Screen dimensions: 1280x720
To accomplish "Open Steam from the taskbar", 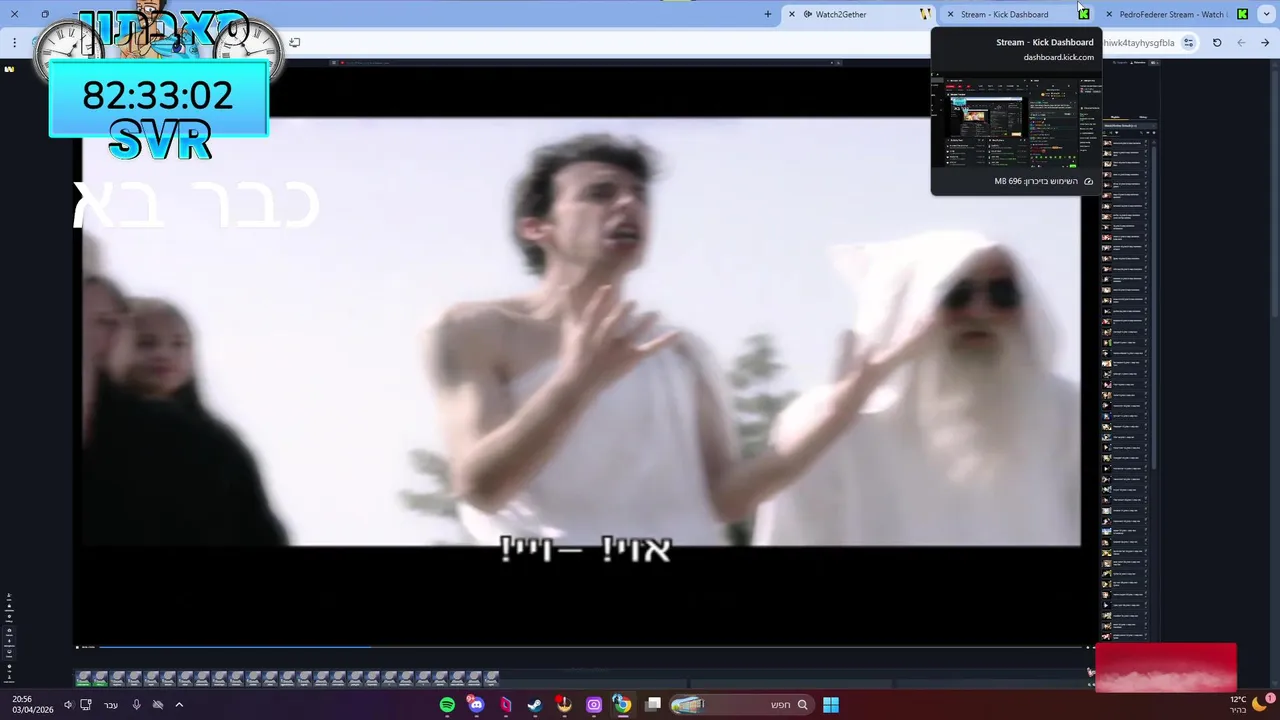I will [535, 705].
